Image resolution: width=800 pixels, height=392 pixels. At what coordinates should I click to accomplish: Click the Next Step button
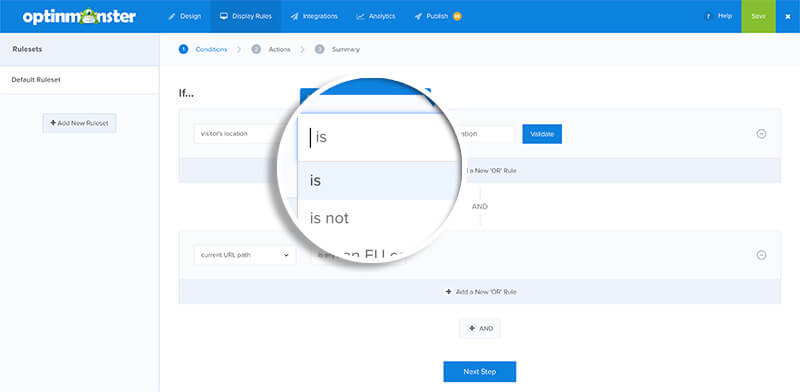(480, 372)
